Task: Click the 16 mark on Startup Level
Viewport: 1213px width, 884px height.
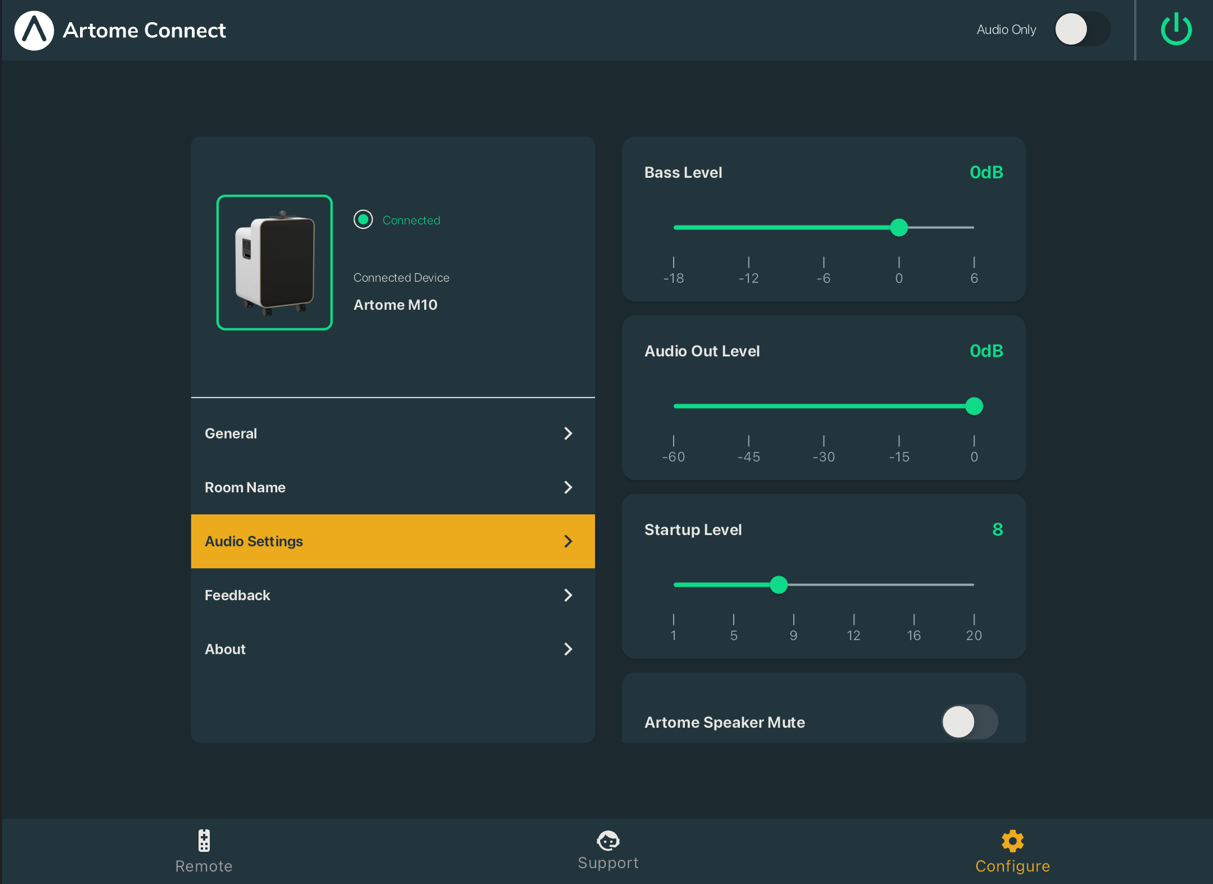Action: (914, 635)
